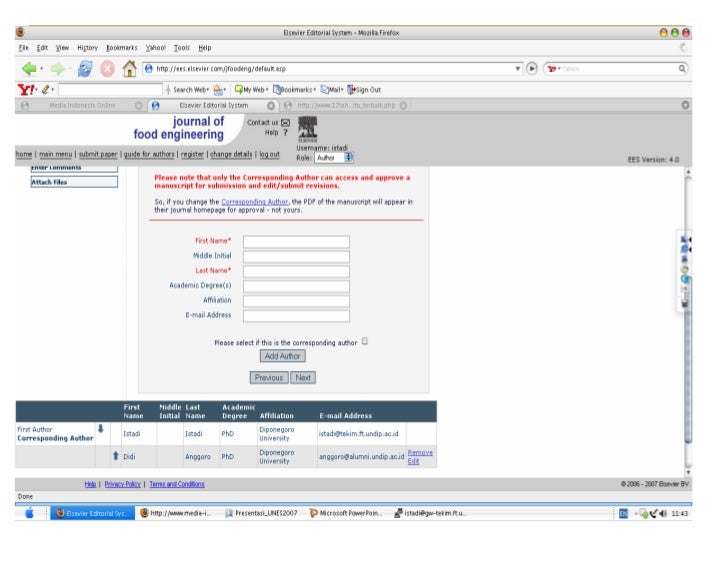This screenshot has width=728, height=563.
Task: Open the main menu link
Action: [x=55, y=154]
